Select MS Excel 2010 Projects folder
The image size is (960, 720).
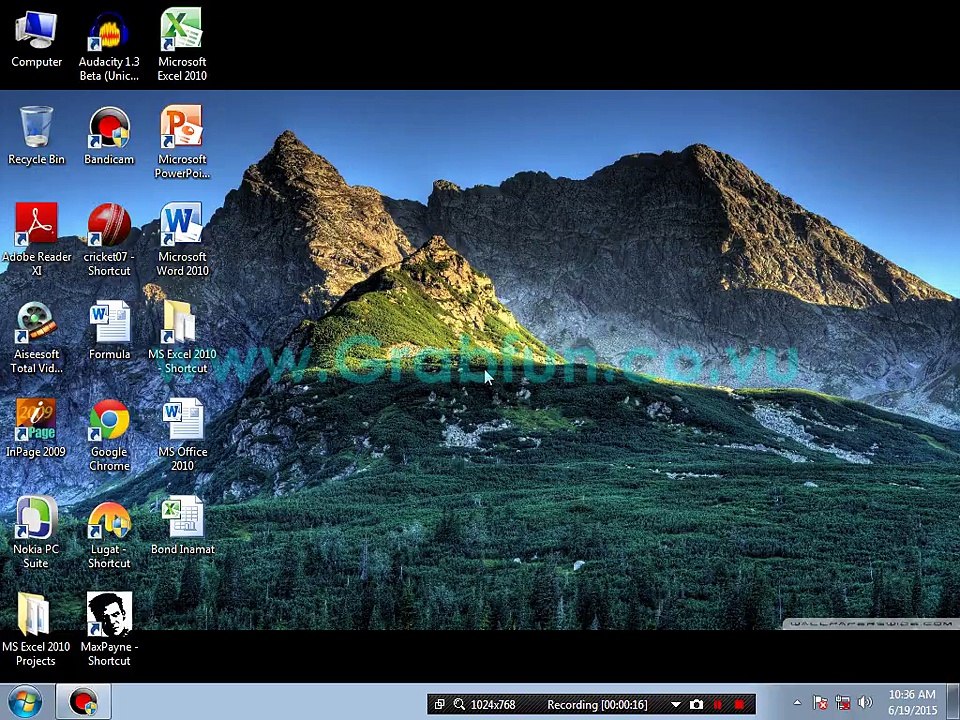coord(36,629)
